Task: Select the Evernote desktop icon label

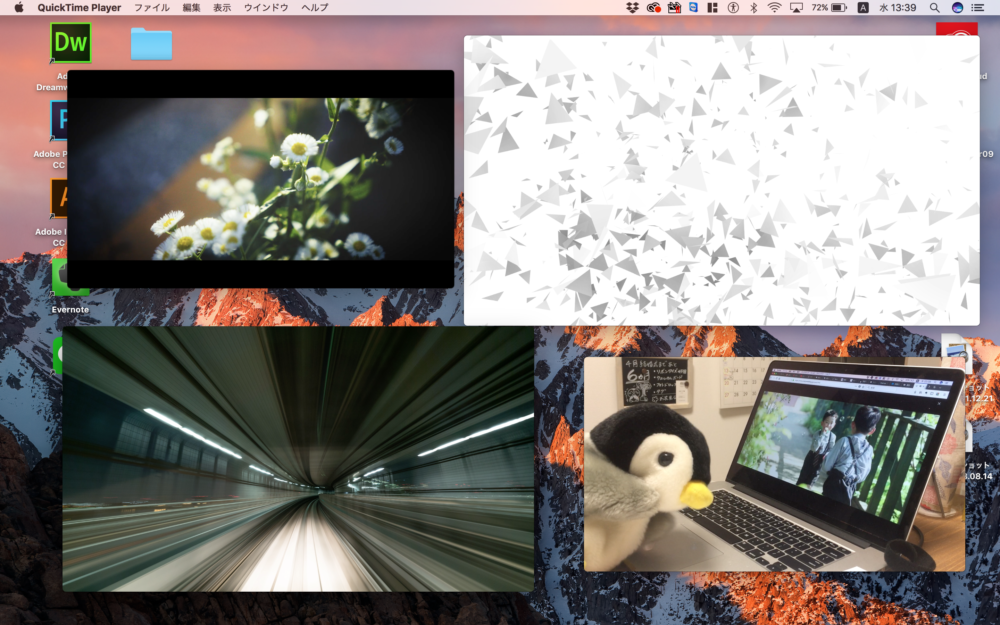Action: (70, 309)
